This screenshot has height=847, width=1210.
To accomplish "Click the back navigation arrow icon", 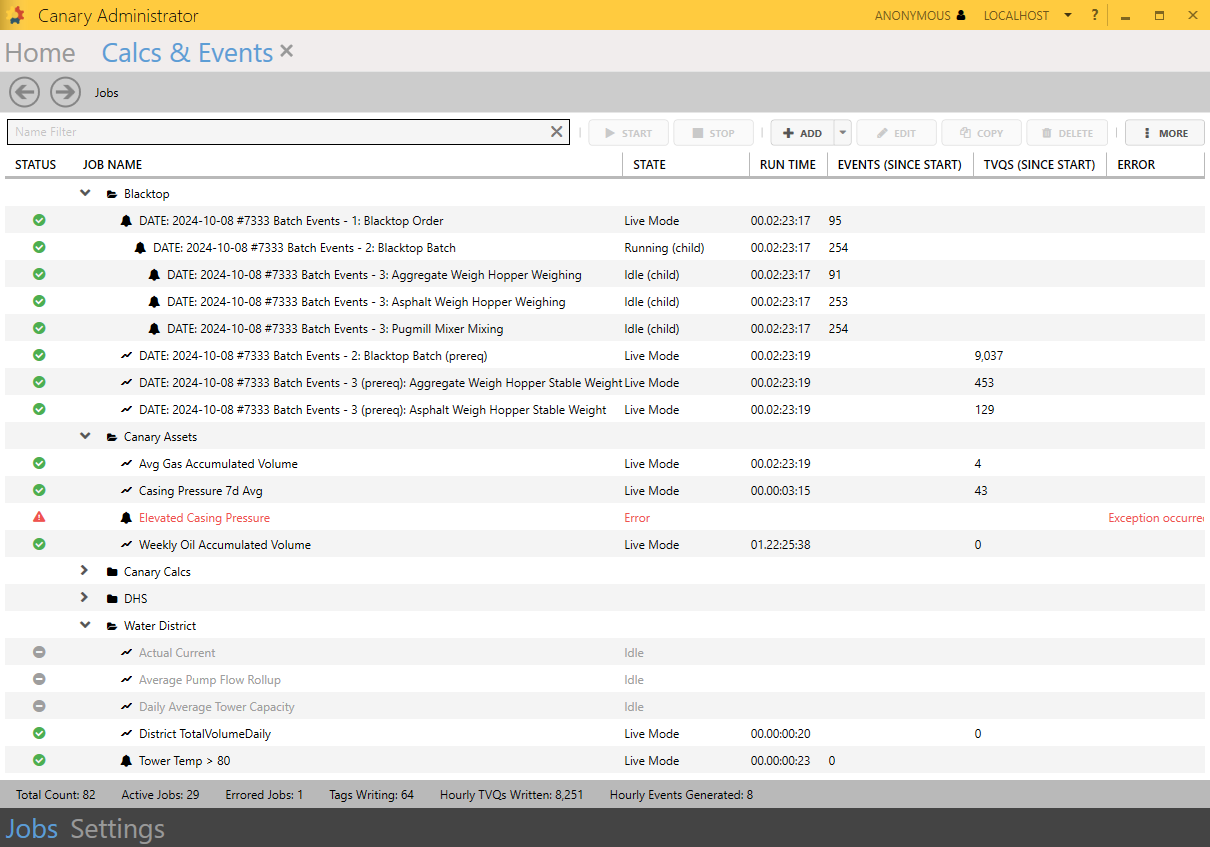I will (x=25, y=92).
